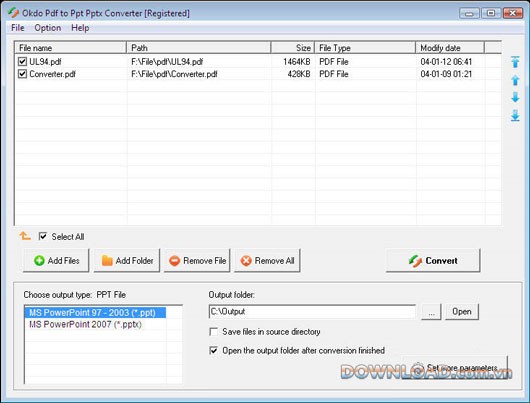Start conversion with the Convert button
The image size is (530, 403).
click(433, 261)
